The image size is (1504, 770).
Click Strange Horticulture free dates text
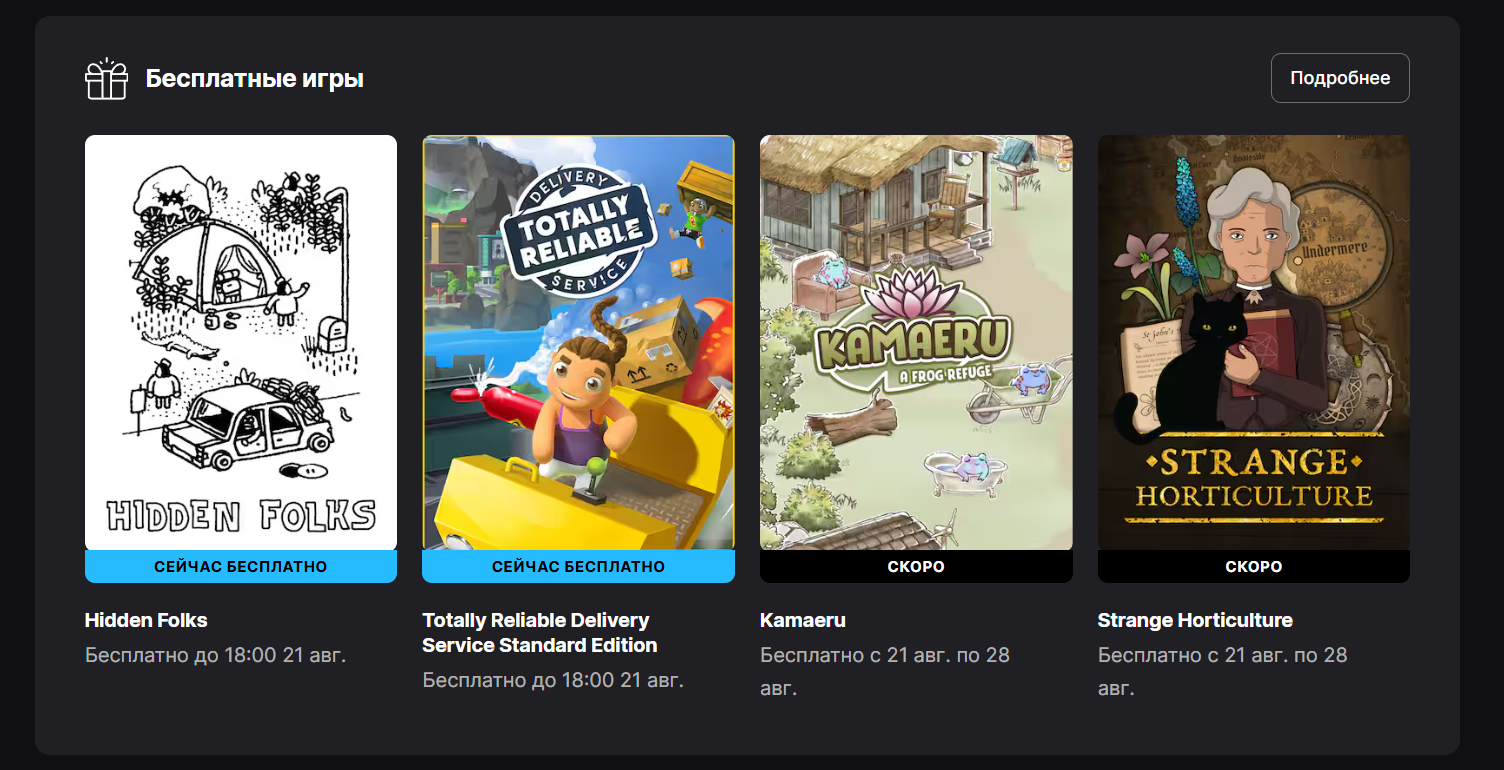1223,671
